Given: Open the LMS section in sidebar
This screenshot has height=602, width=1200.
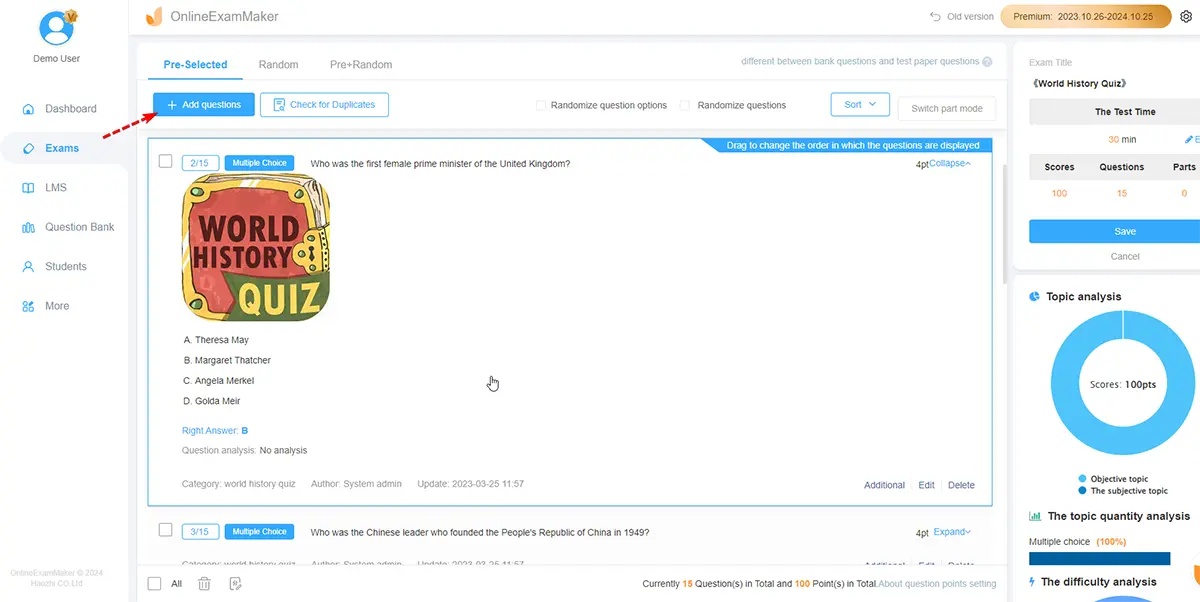Looking at the screenshot, I should point(55,188).
